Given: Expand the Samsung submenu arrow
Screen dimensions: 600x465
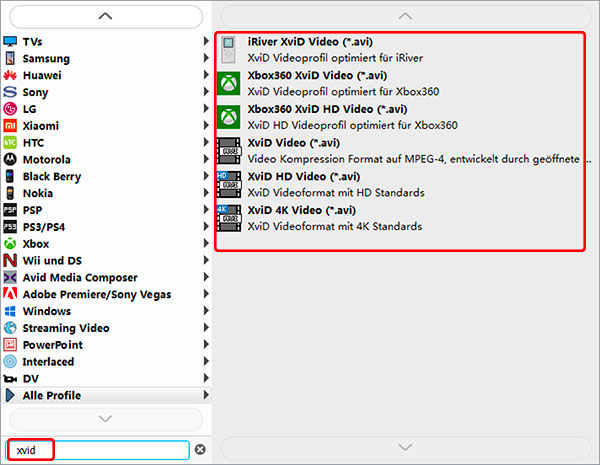Looking at the screenshot, I should (x=206, y=58).
